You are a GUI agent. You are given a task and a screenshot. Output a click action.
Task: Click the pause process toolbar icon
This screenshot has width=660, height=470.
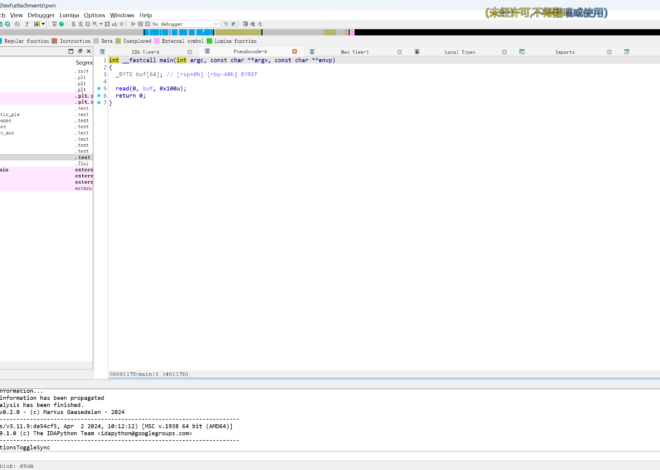click(141, 24)
